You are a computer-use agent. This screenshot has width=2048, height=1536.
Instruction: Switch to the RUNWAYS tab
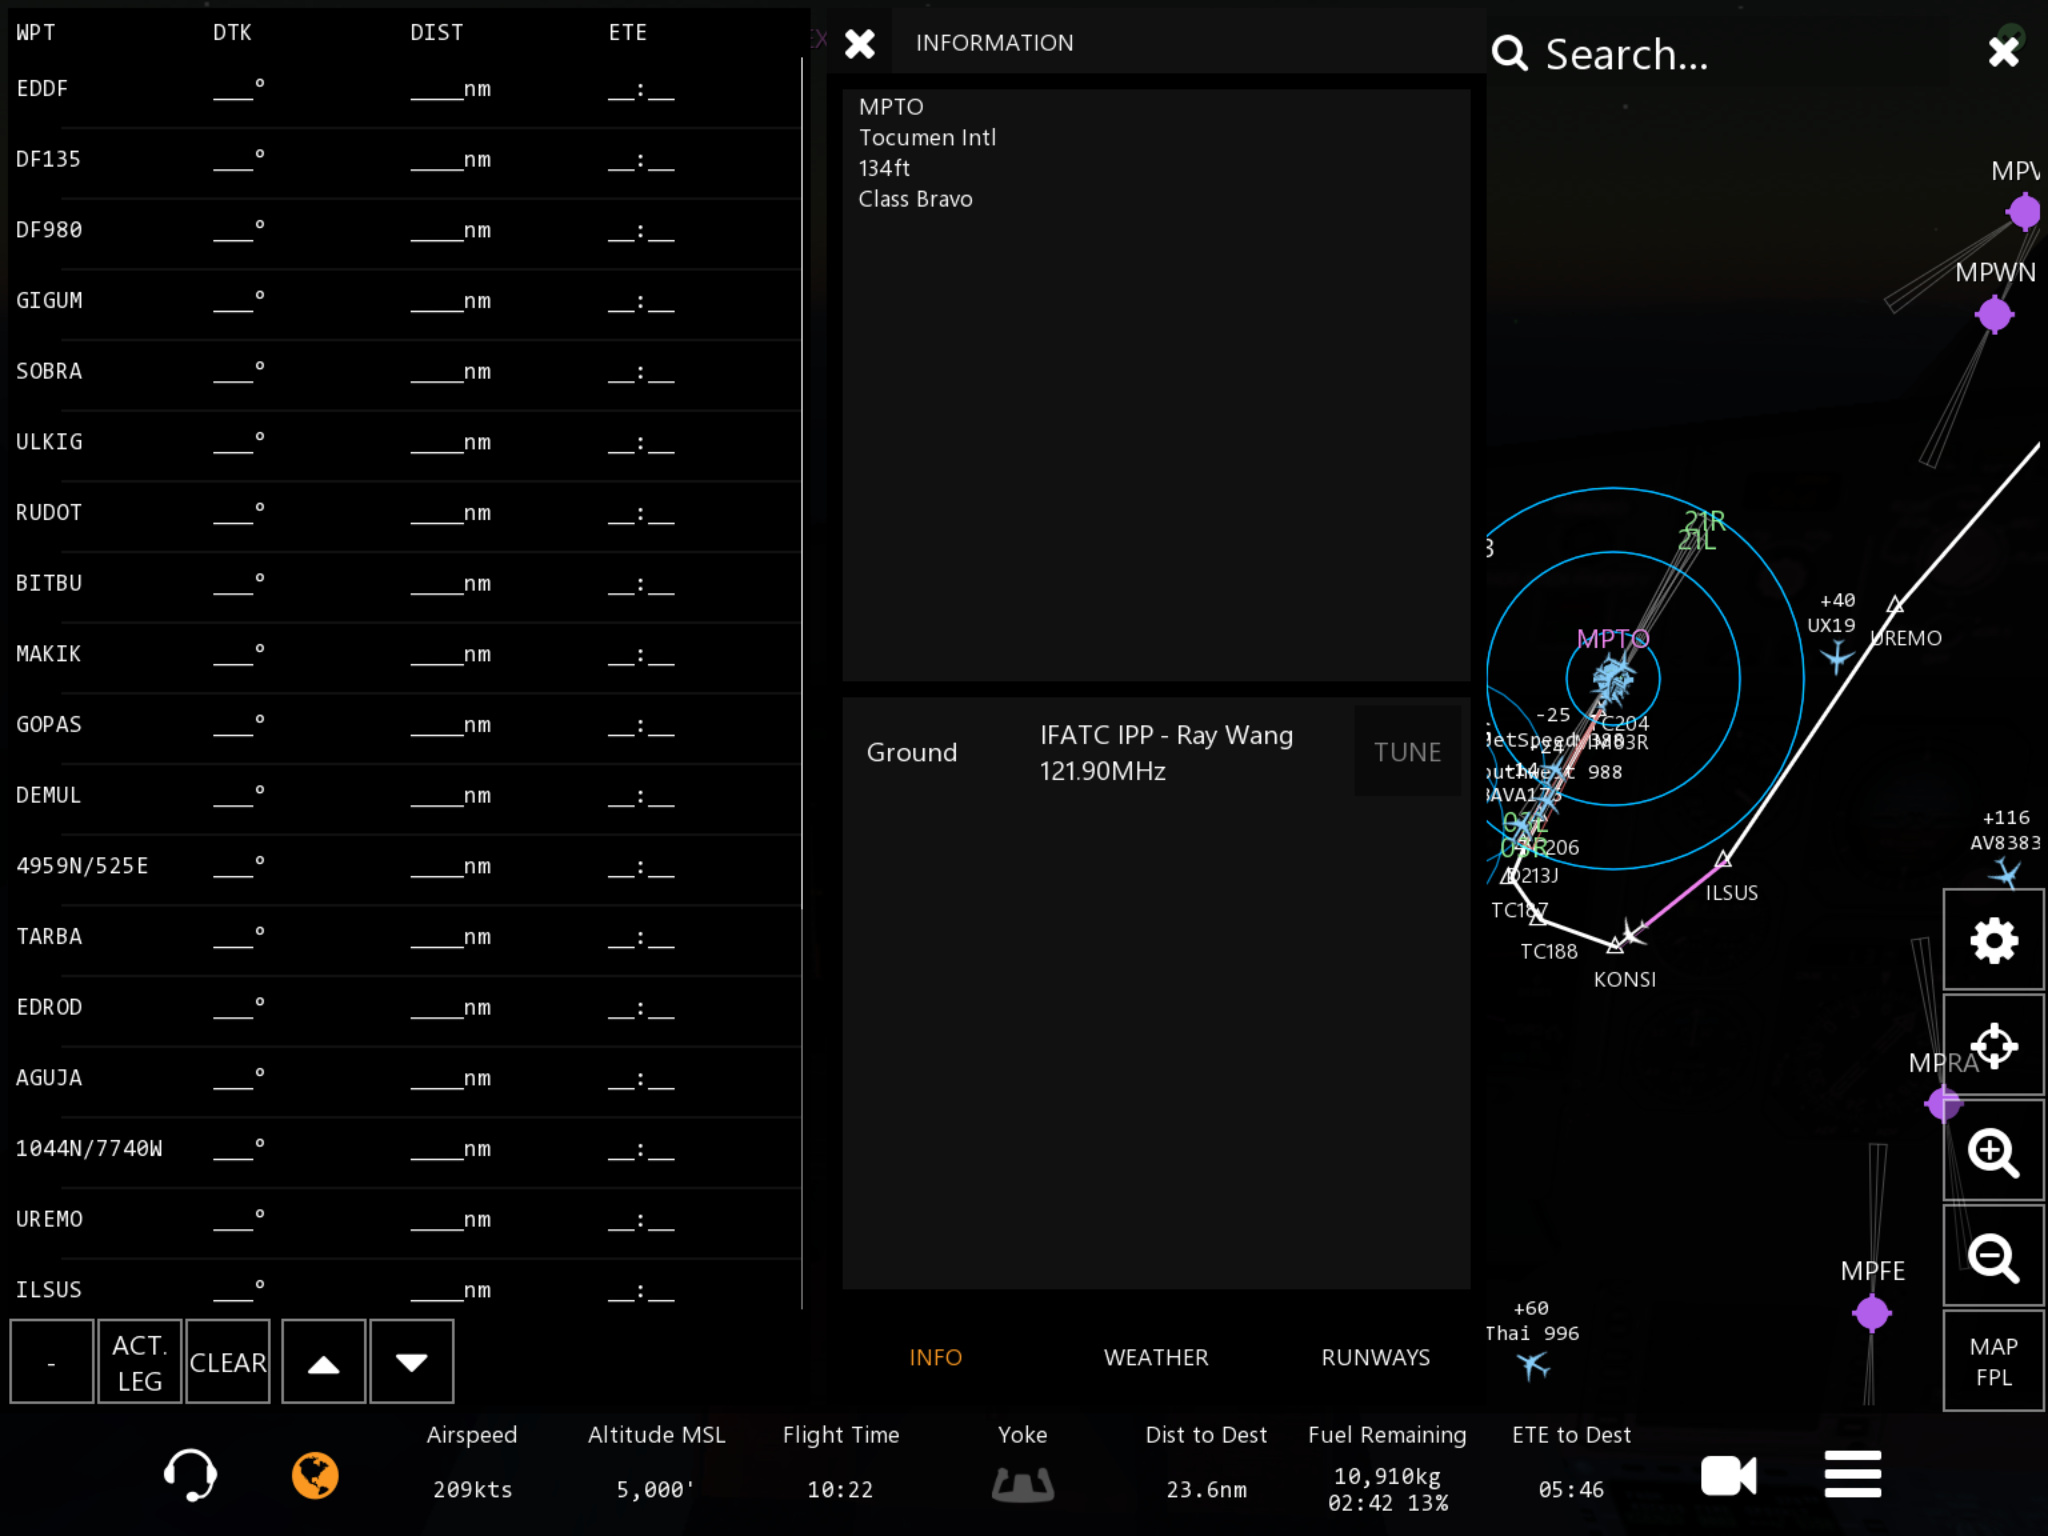pyautogui.click(x=1375, y=1357)
